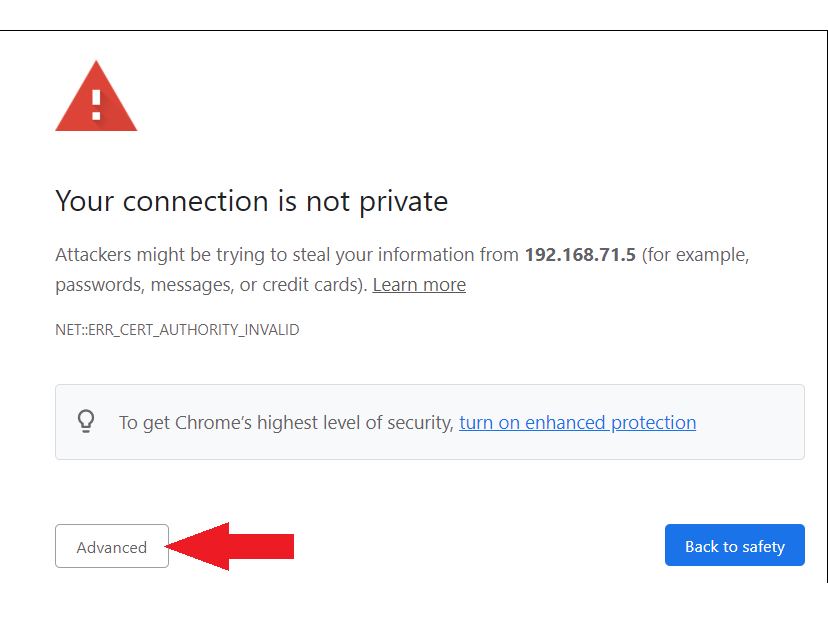This screenshot has height=629, width=828.
Task: Open the Advanced options button
Action: pos(112,546)
